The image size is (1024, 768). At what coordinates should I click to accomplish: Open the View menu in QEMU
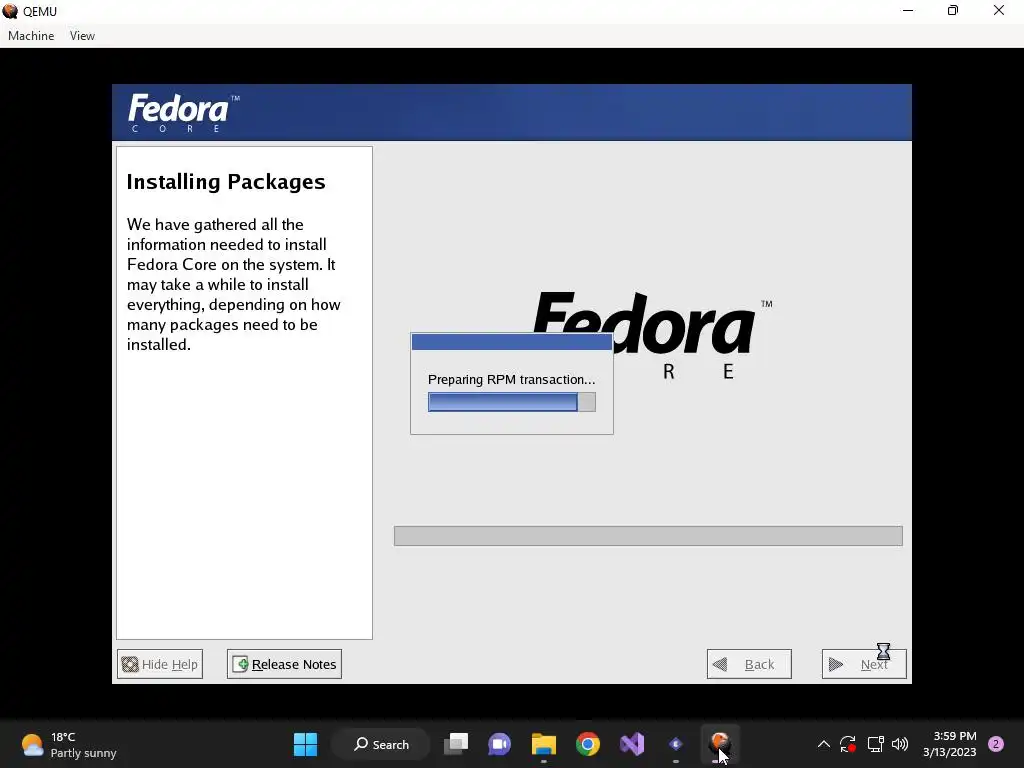point(82,36)
